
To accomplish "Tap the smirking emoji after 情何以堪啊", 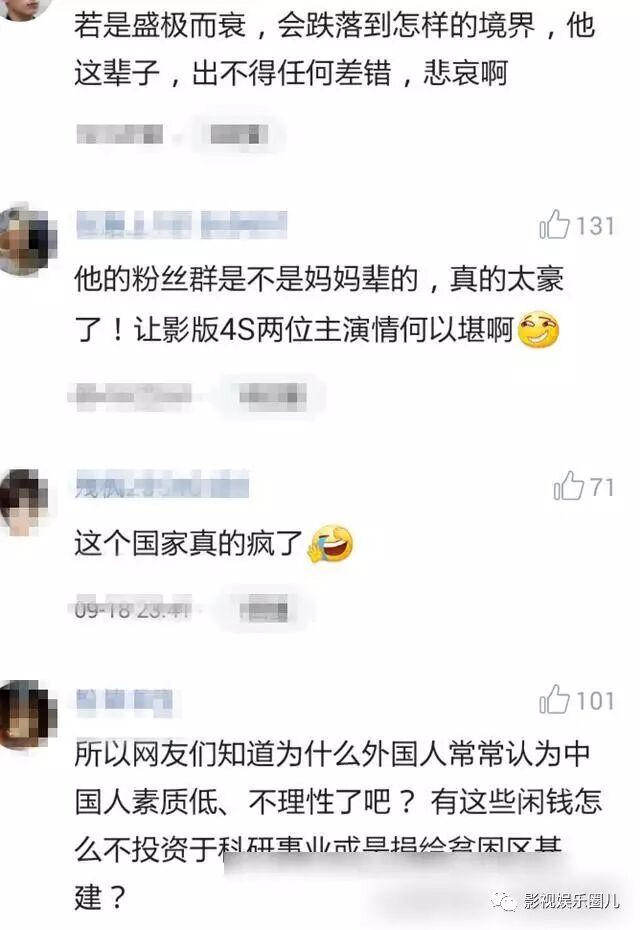I will (539, 329).
